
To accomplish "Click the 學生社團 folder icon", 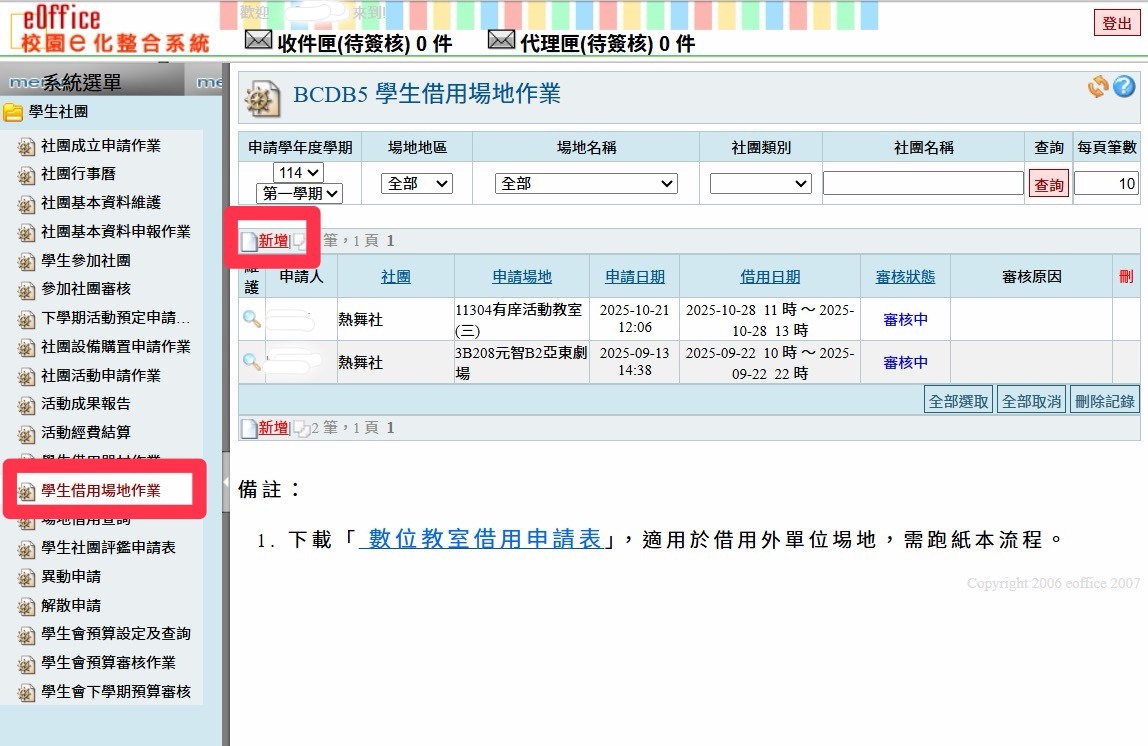I will pyautogui.click(x=13, y=112).
